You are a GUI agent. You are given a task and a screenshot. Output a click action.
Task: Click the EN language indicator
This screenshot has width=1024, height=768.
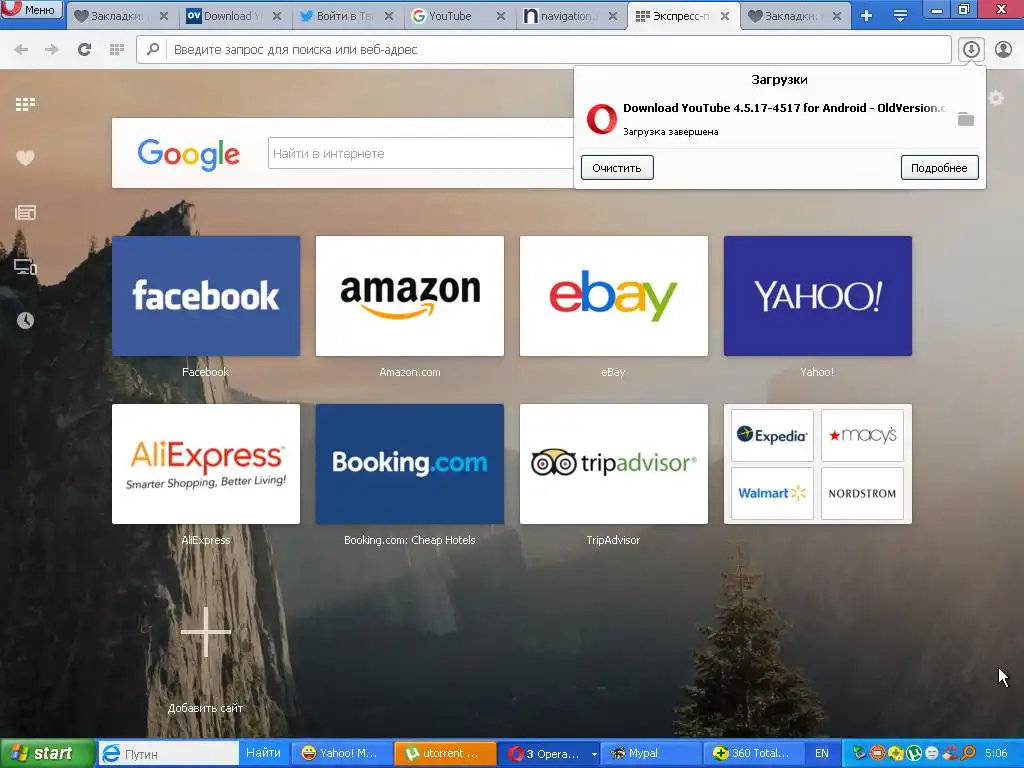822,753
